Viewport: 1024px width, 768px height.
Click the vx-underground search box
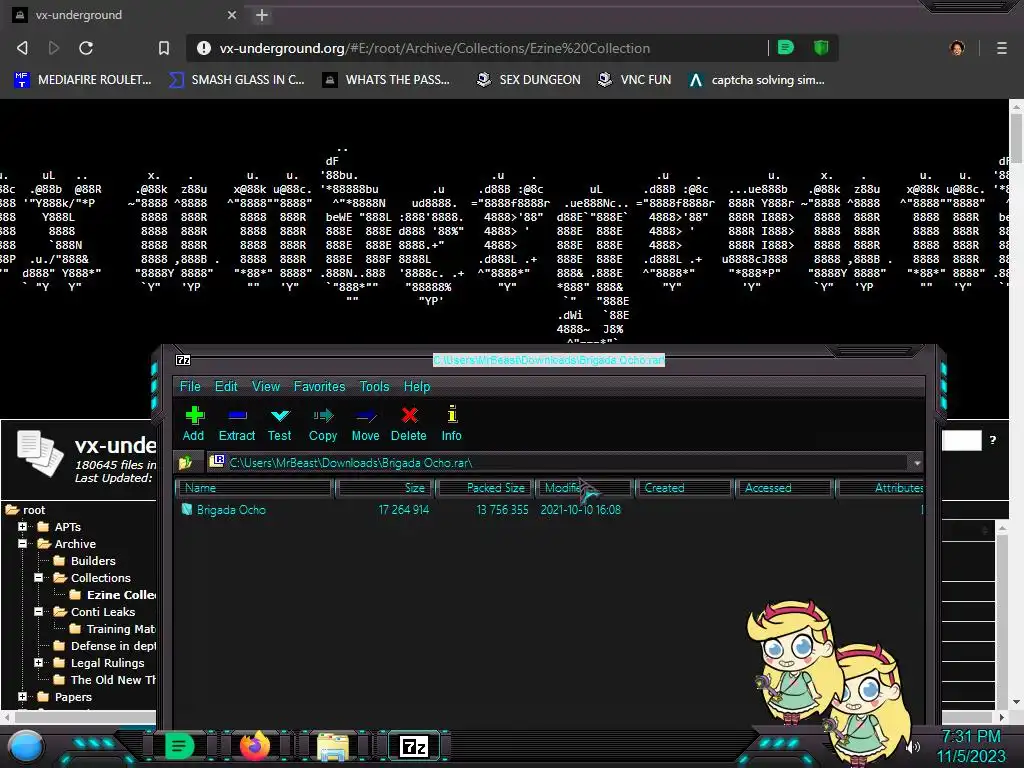coord(961,440)
